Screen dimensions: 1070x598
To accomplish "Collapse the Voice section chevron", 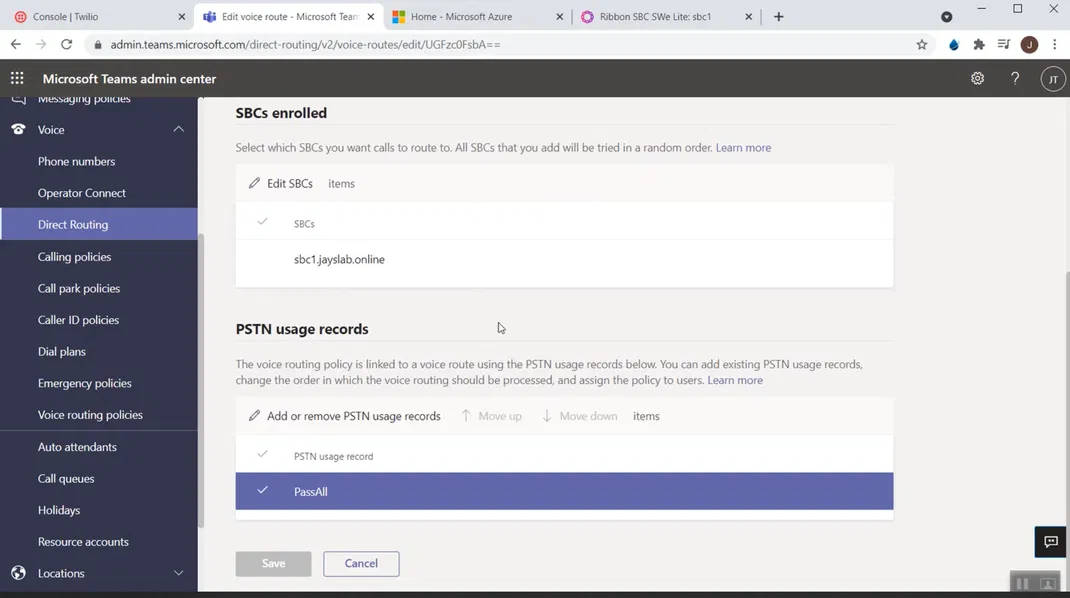I will pyautogui.click(x=179, y=129).
